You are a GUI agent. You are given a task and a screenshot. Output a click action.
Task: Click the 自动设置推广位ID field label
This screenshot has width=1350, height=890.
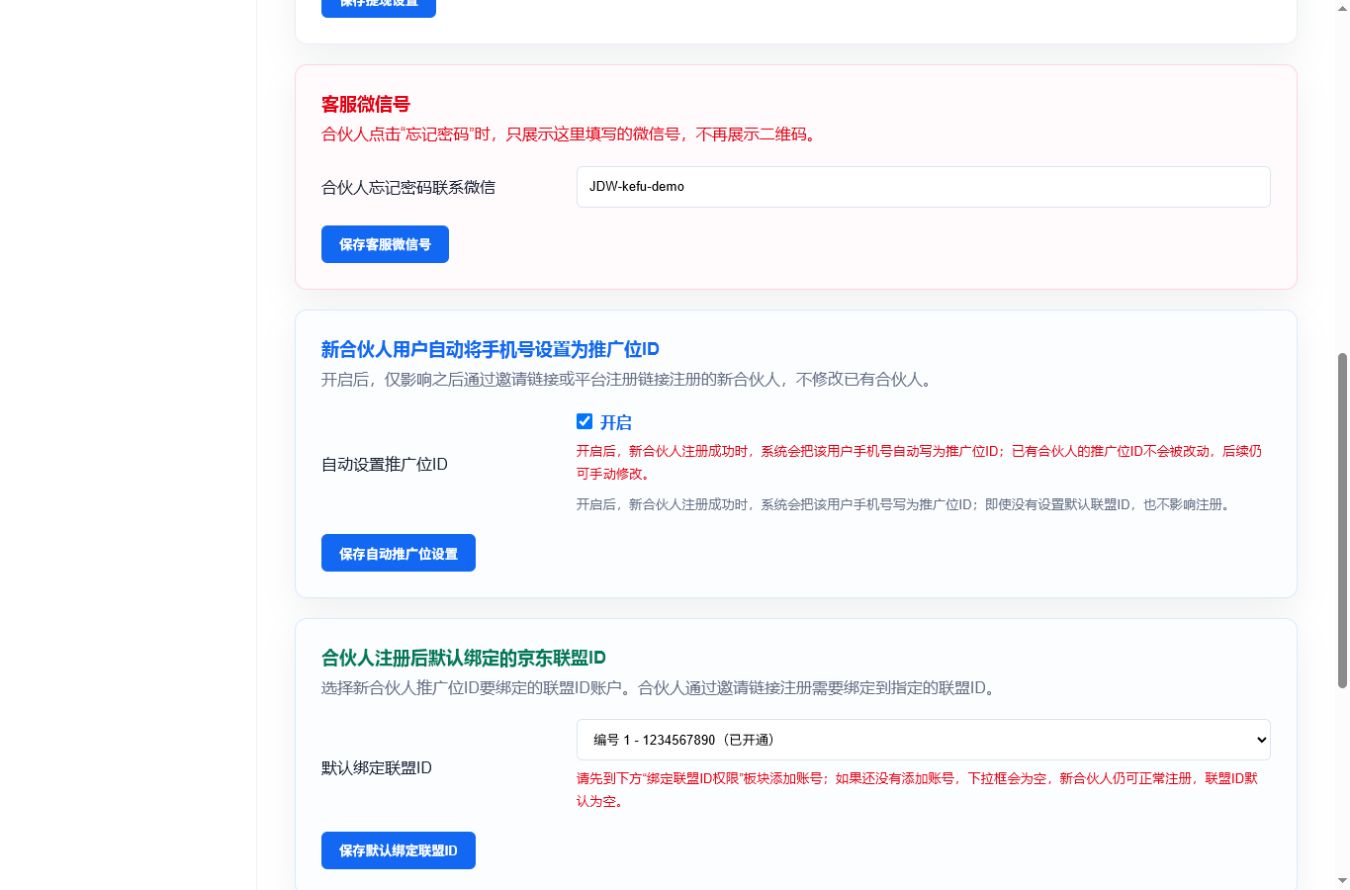click(x=384, y=465)
